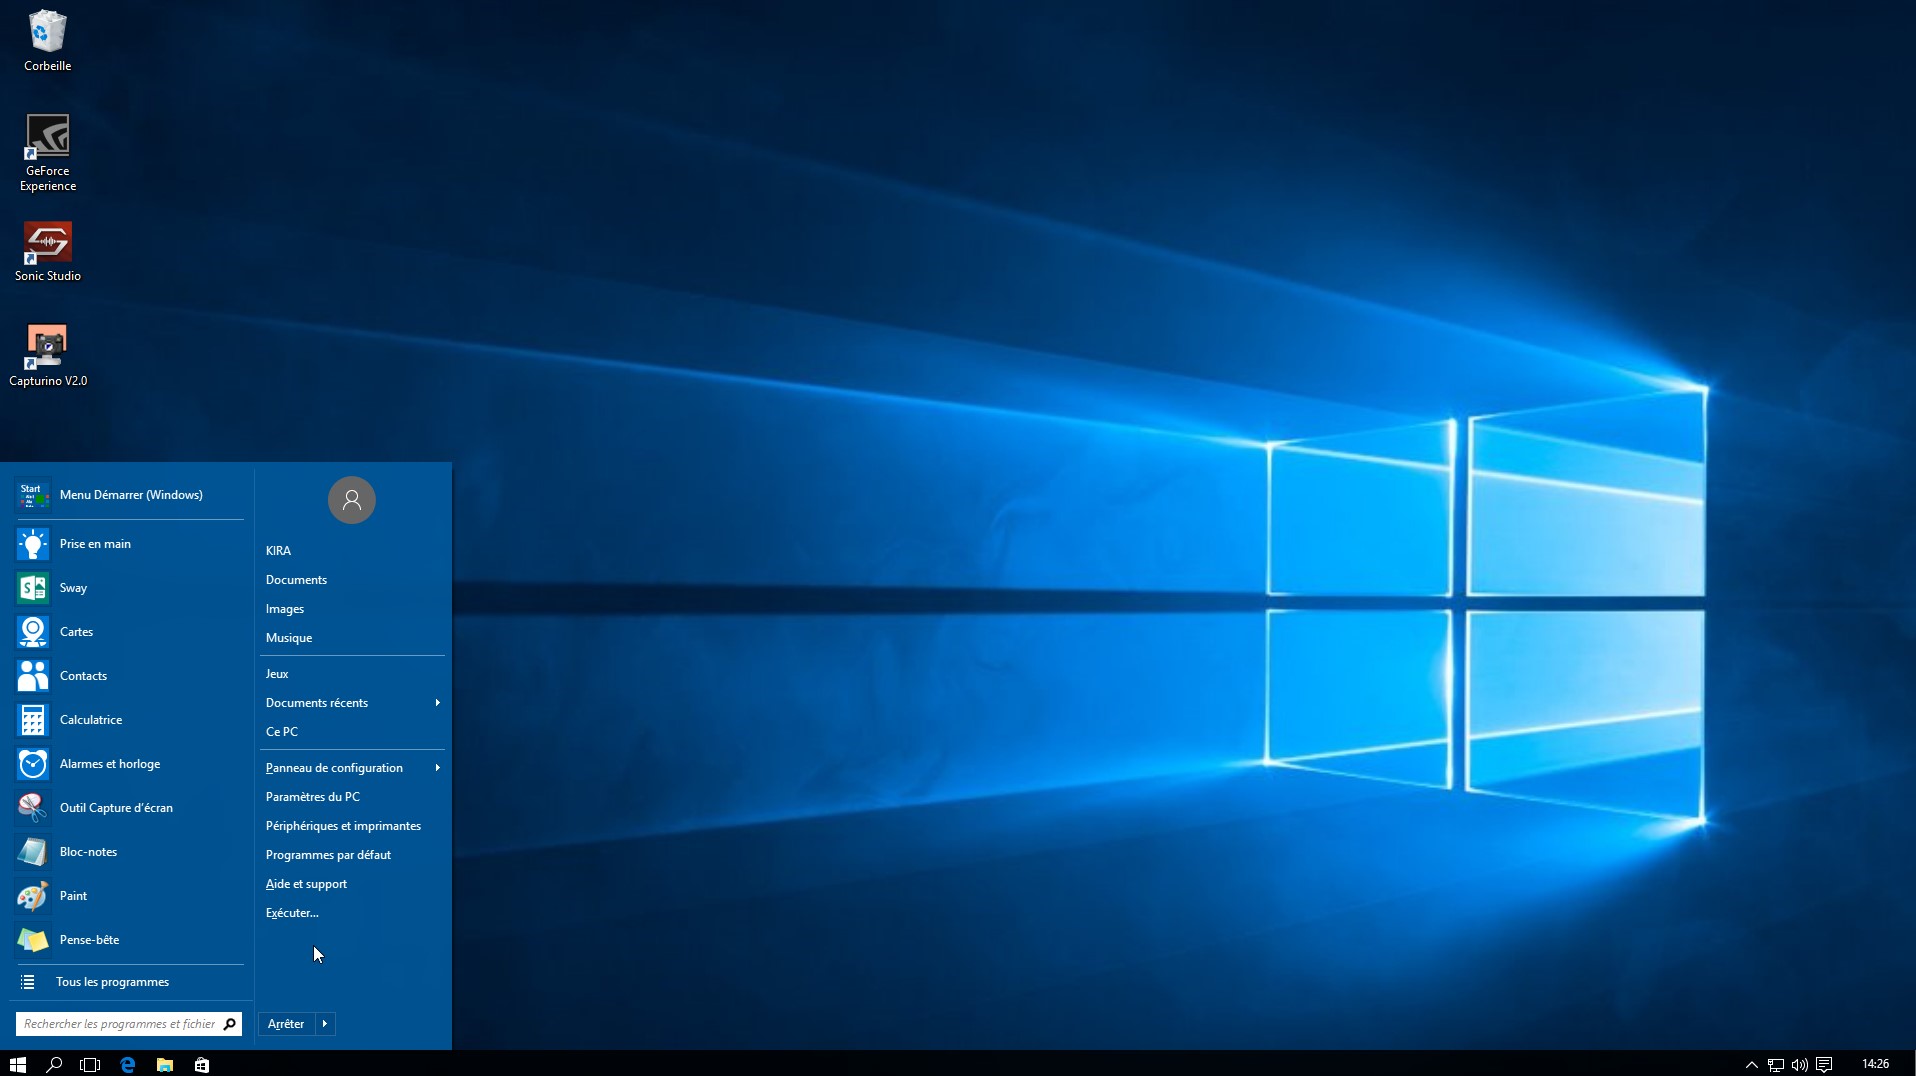1916x1076 pixels.
Task: Open Jeux from start menu
Action: tap(352, 674)
